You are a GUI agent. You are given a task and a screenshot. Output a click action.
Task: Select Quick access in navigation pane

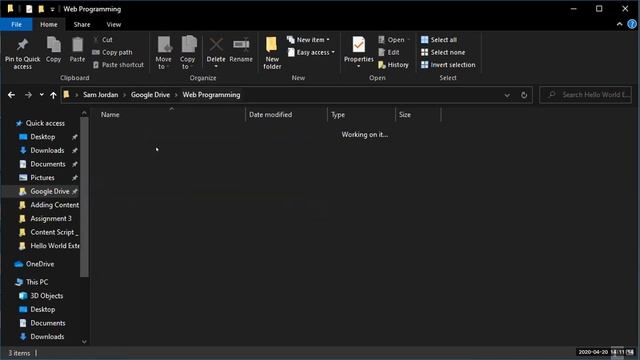click(x=45, y=123)
